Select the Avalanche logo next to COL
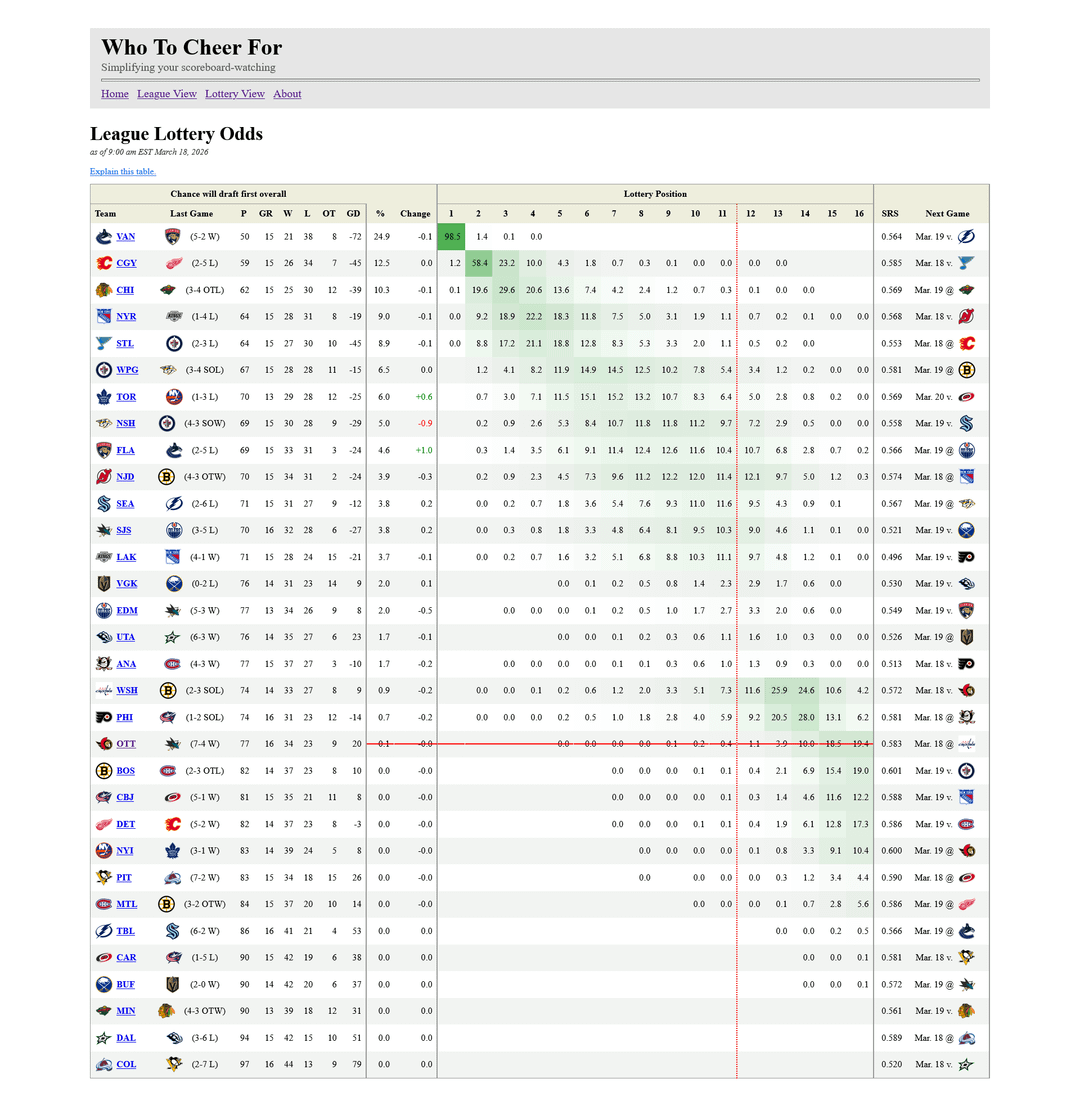Screen dimensions: 1080x1106 [103, 1065]
